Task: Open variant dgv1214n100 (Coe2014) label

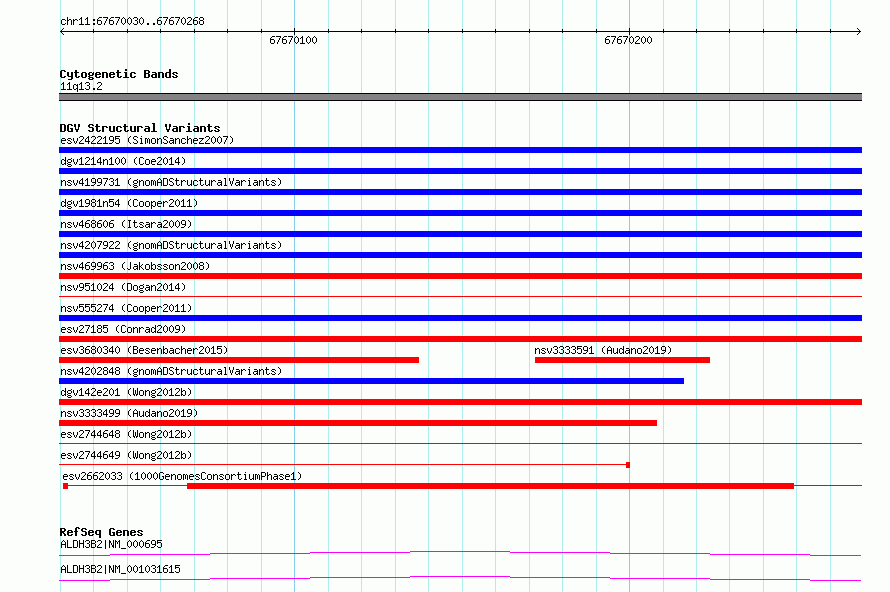Action: [123, 161]
